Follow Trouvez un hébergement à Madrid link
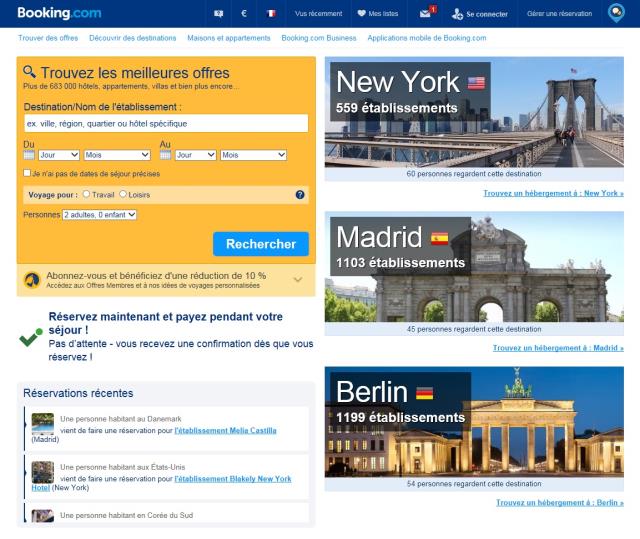640x539 pixels. pyautogui.click(x=558, y=348)
